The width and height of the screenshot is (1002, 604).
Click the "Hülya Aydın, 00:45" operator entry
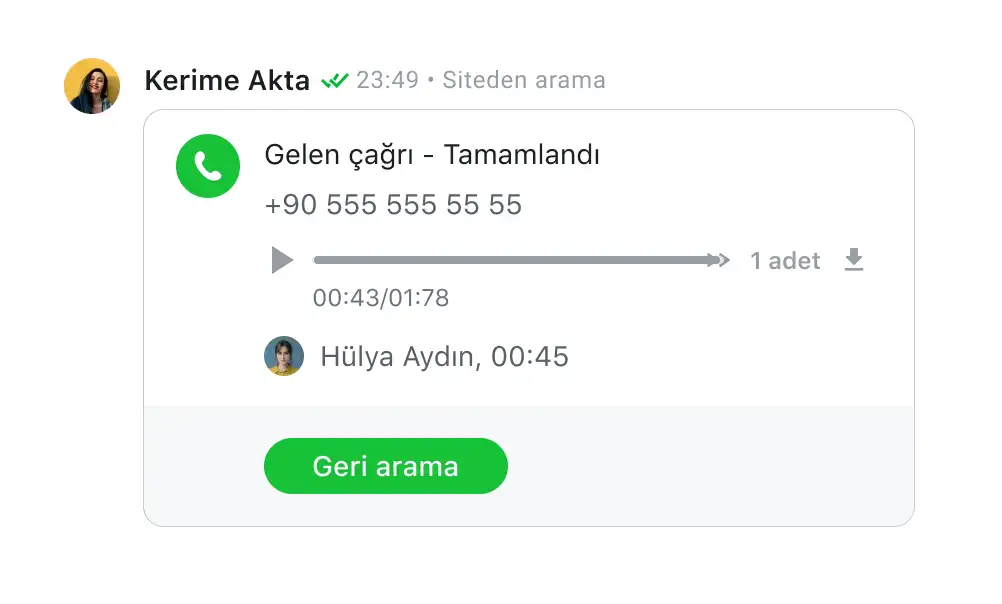(x=444, y=357)
